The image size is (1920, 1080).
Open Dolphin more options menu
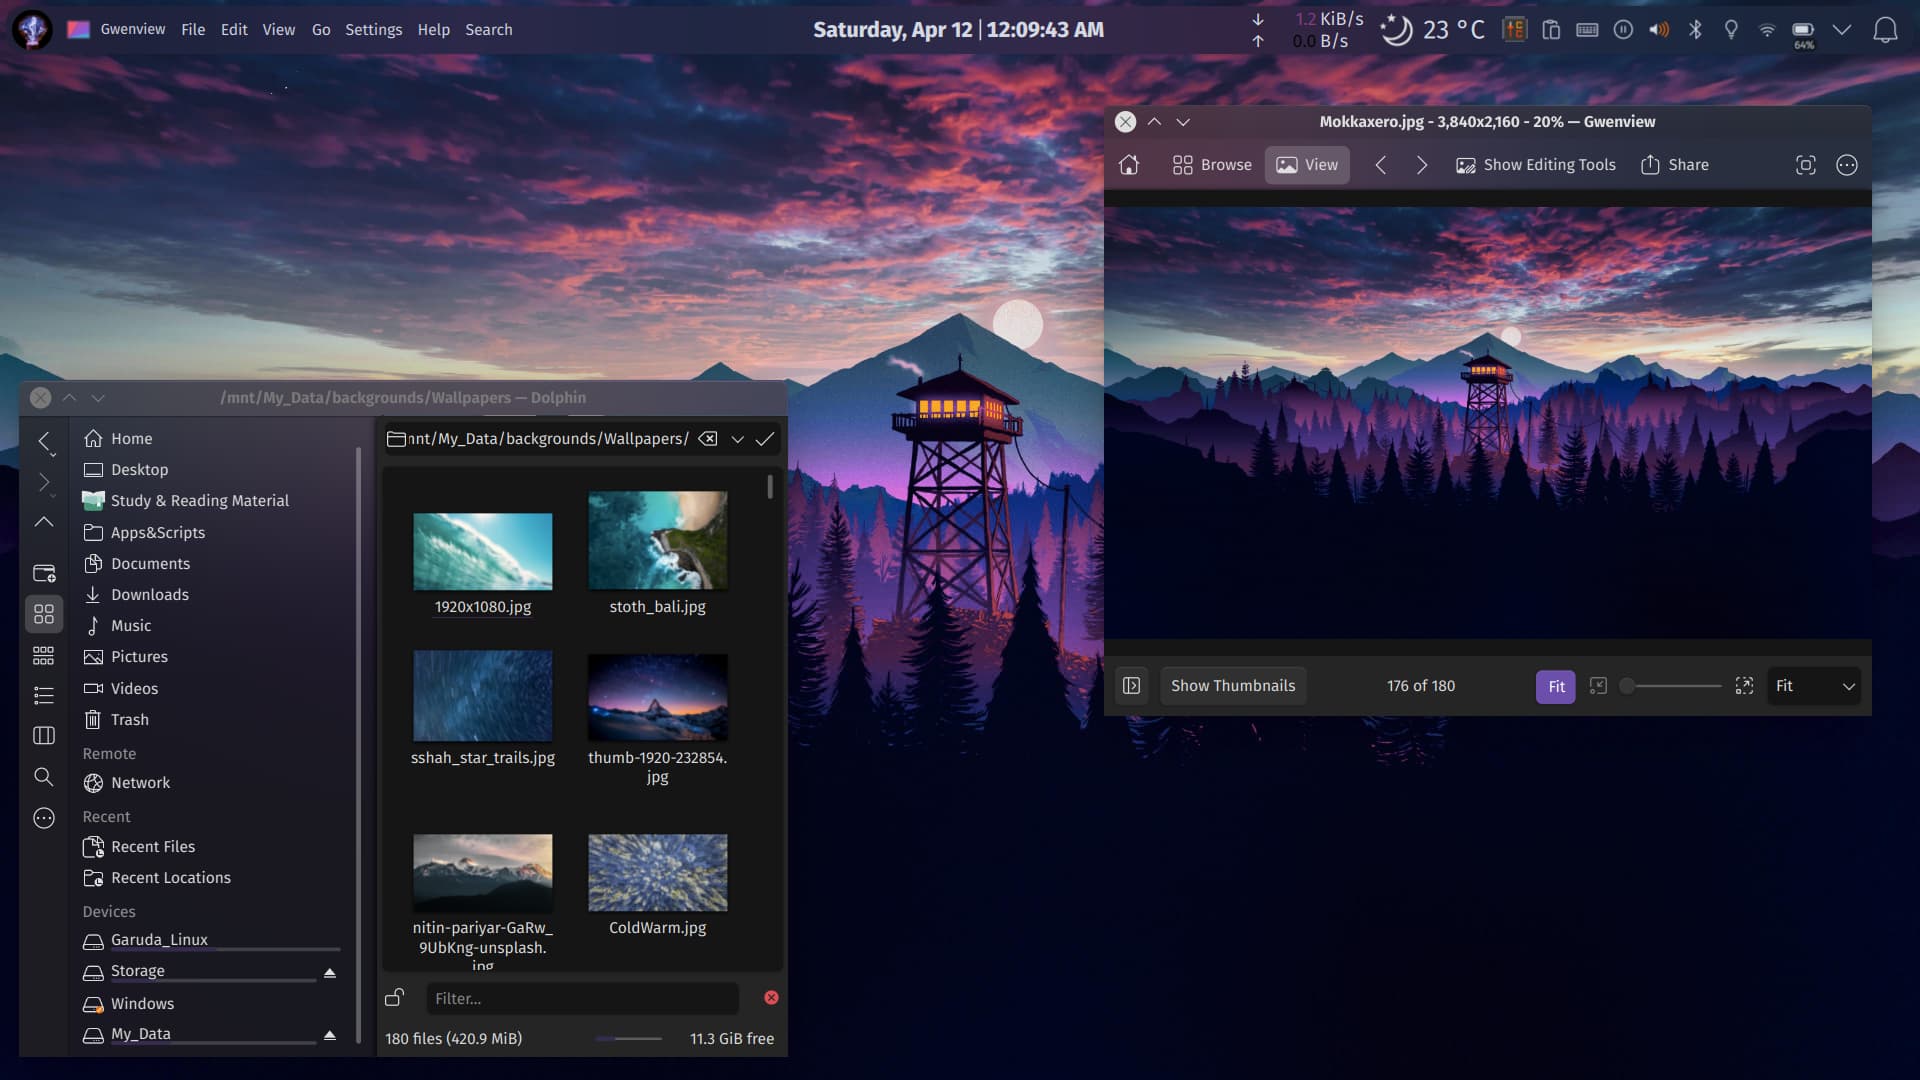pyautogui.click(x=44, y=818)
